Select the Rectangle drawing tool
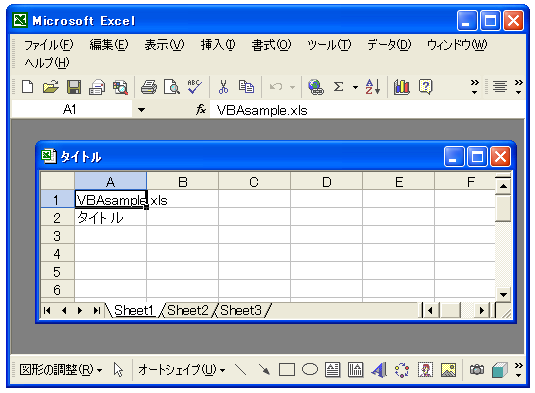The image size is (535, 393). 287,370
